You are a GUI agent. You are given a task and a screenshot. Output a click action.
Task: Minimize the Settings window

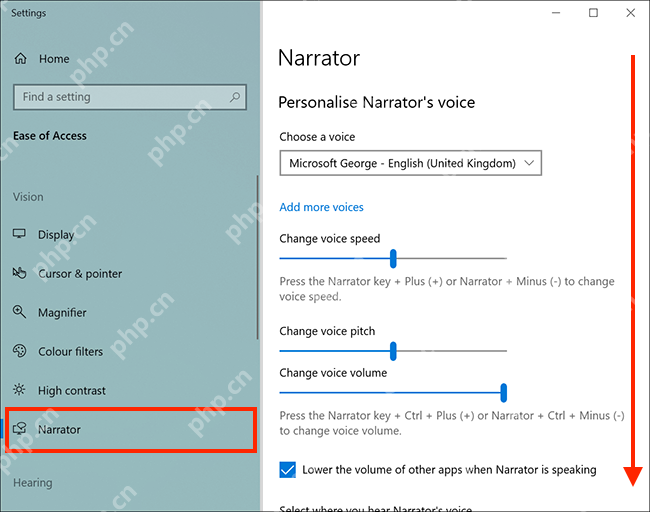[x=556, y=13]
